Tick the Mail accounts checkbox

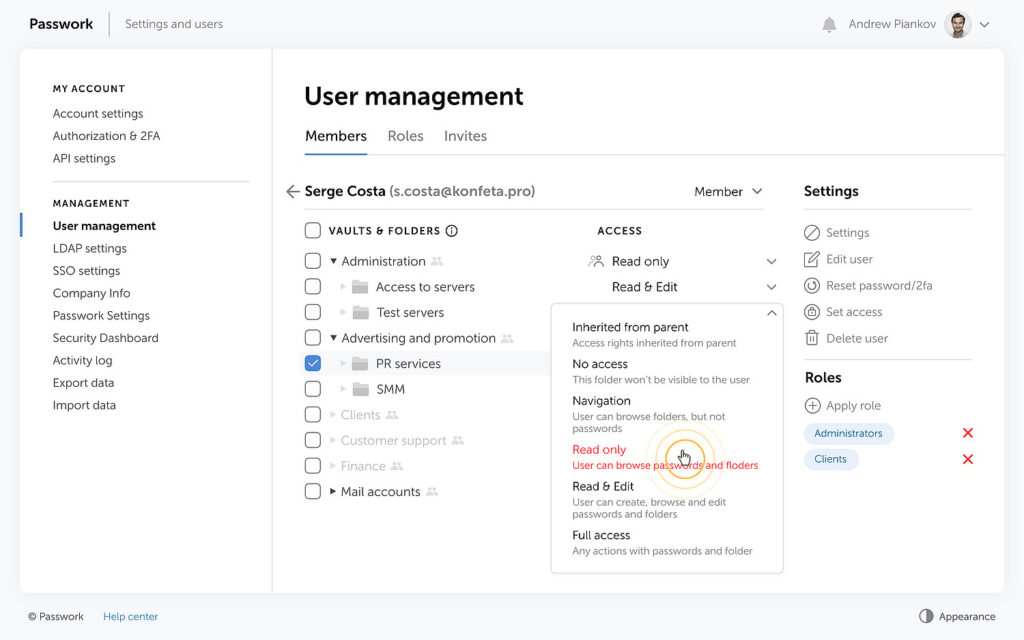click(313, 492)
